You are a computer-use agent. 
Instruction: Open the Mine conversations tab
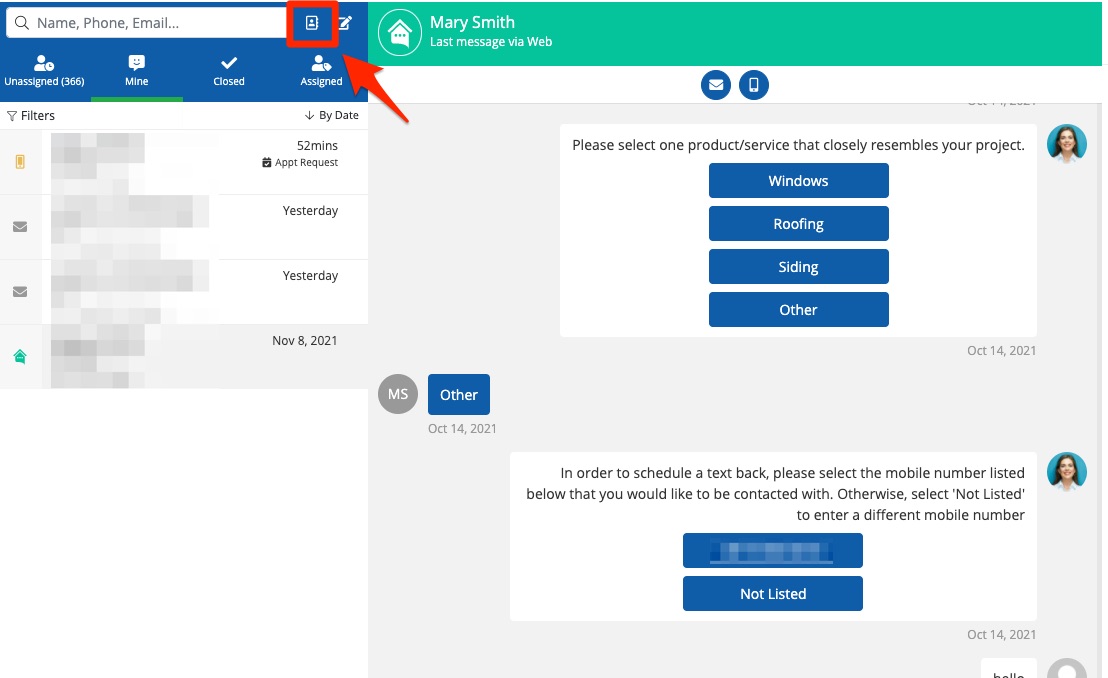pyautogui.click(x=137, y=71)
